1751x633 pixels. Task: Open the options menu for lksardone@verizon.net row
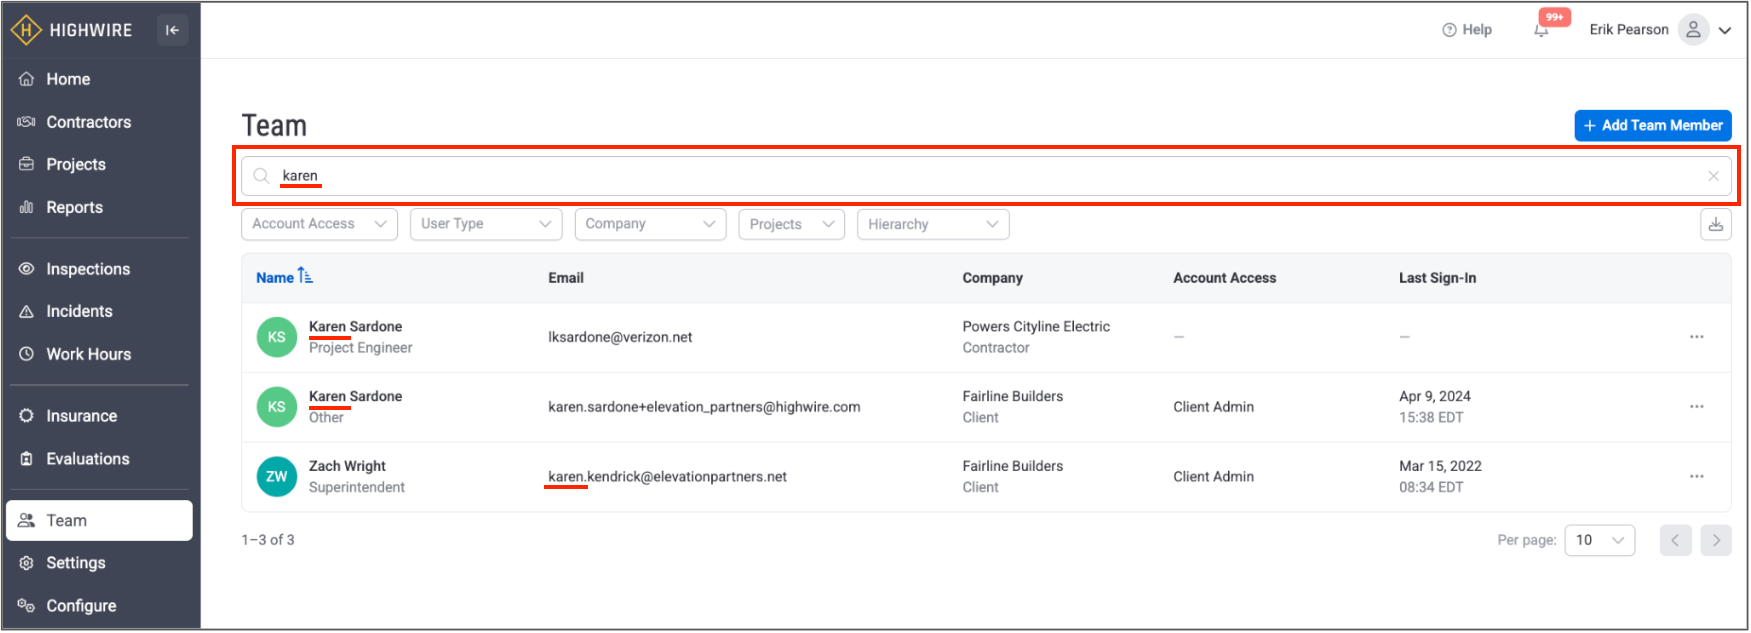pyautogui.click(x=1696, y=337)
